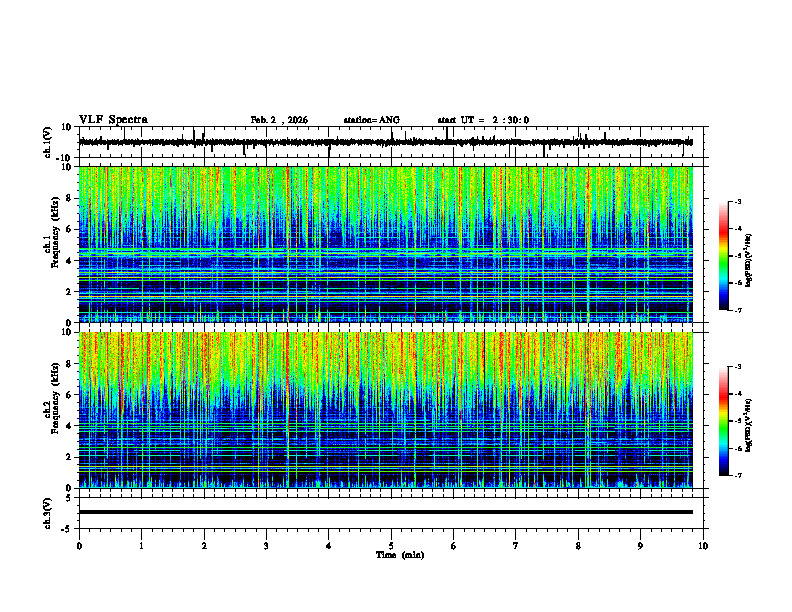Click the ch.1 voltage waveform trace
Screen dimensions: 792x612
[385, 142]
